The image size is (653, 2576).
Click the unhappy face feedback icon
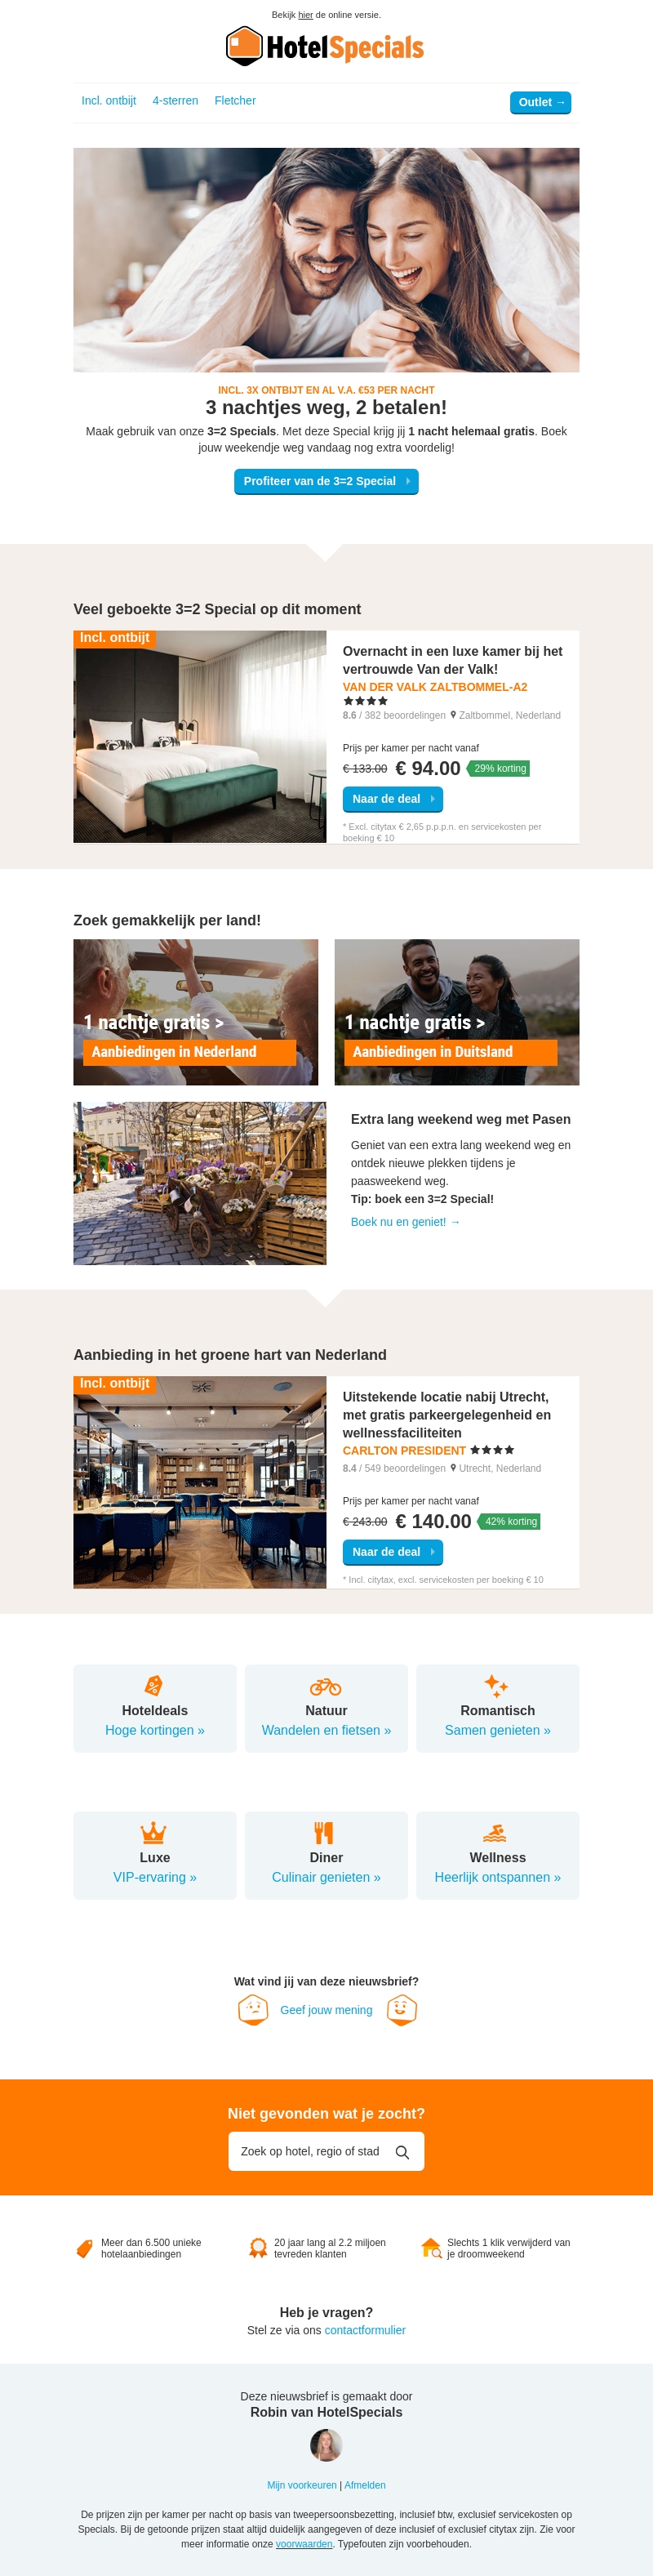click(x=253, y=2009)
